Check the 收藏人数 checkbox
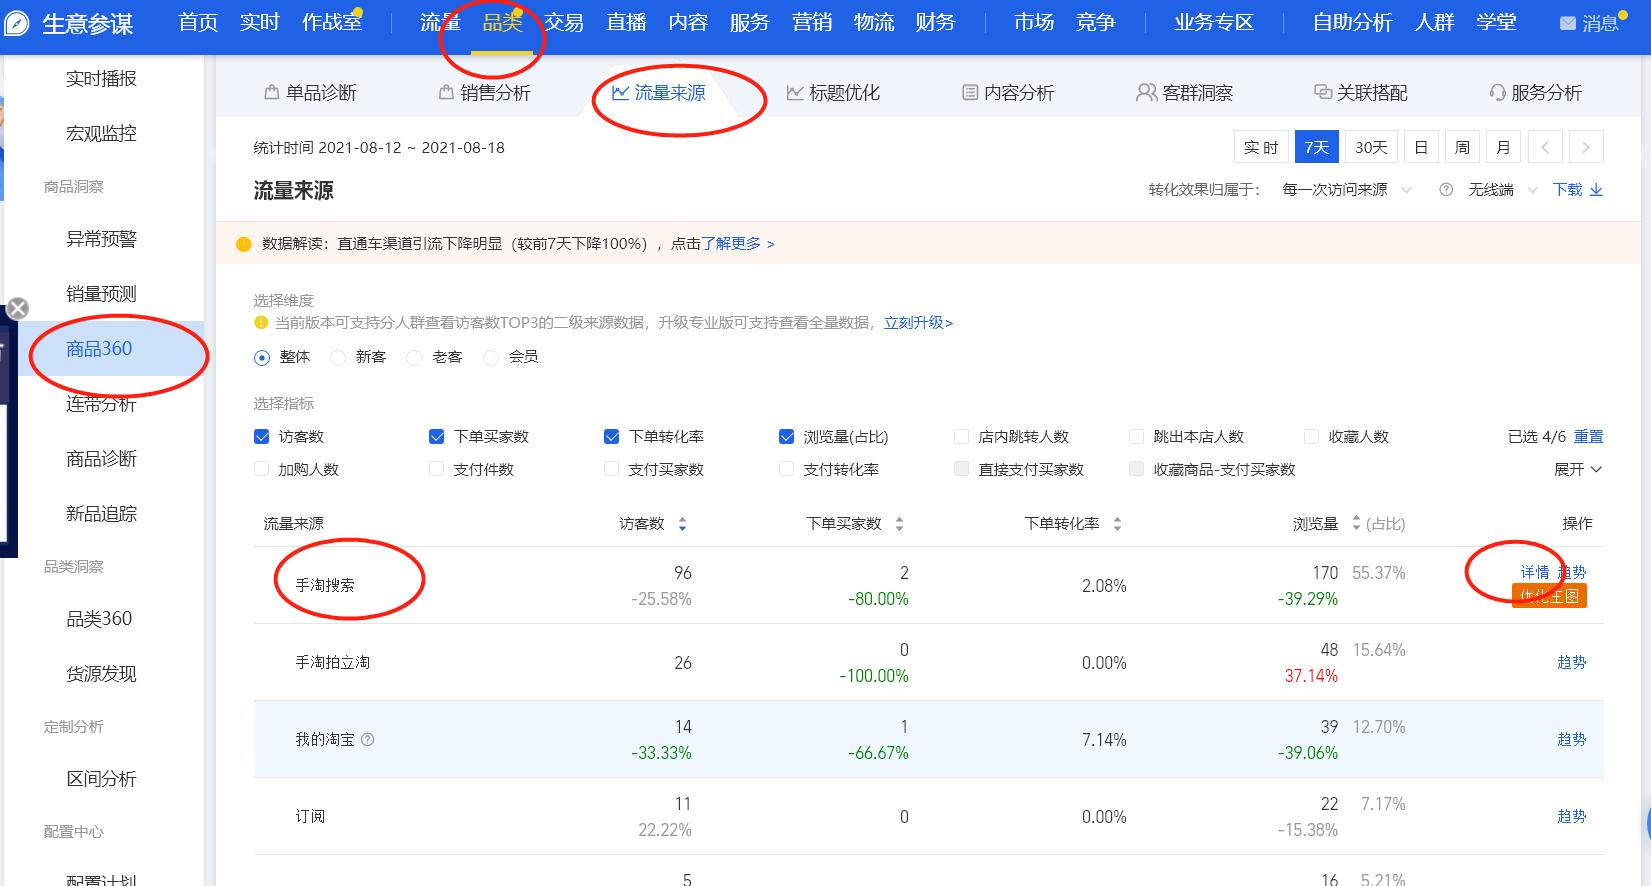This screenshot has width=1651, height=886. (x=1311, y=436)
